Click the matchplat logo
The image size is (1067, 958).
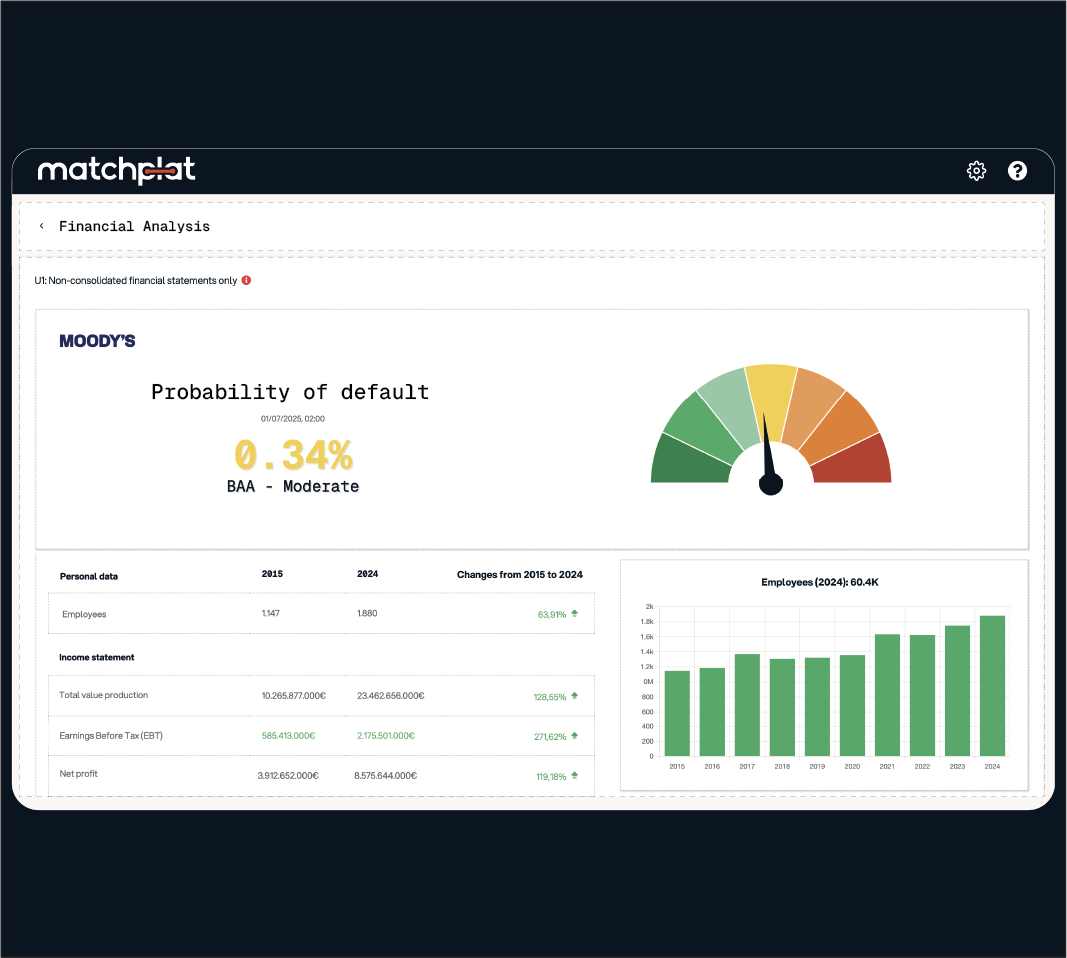tap(116, 171)
